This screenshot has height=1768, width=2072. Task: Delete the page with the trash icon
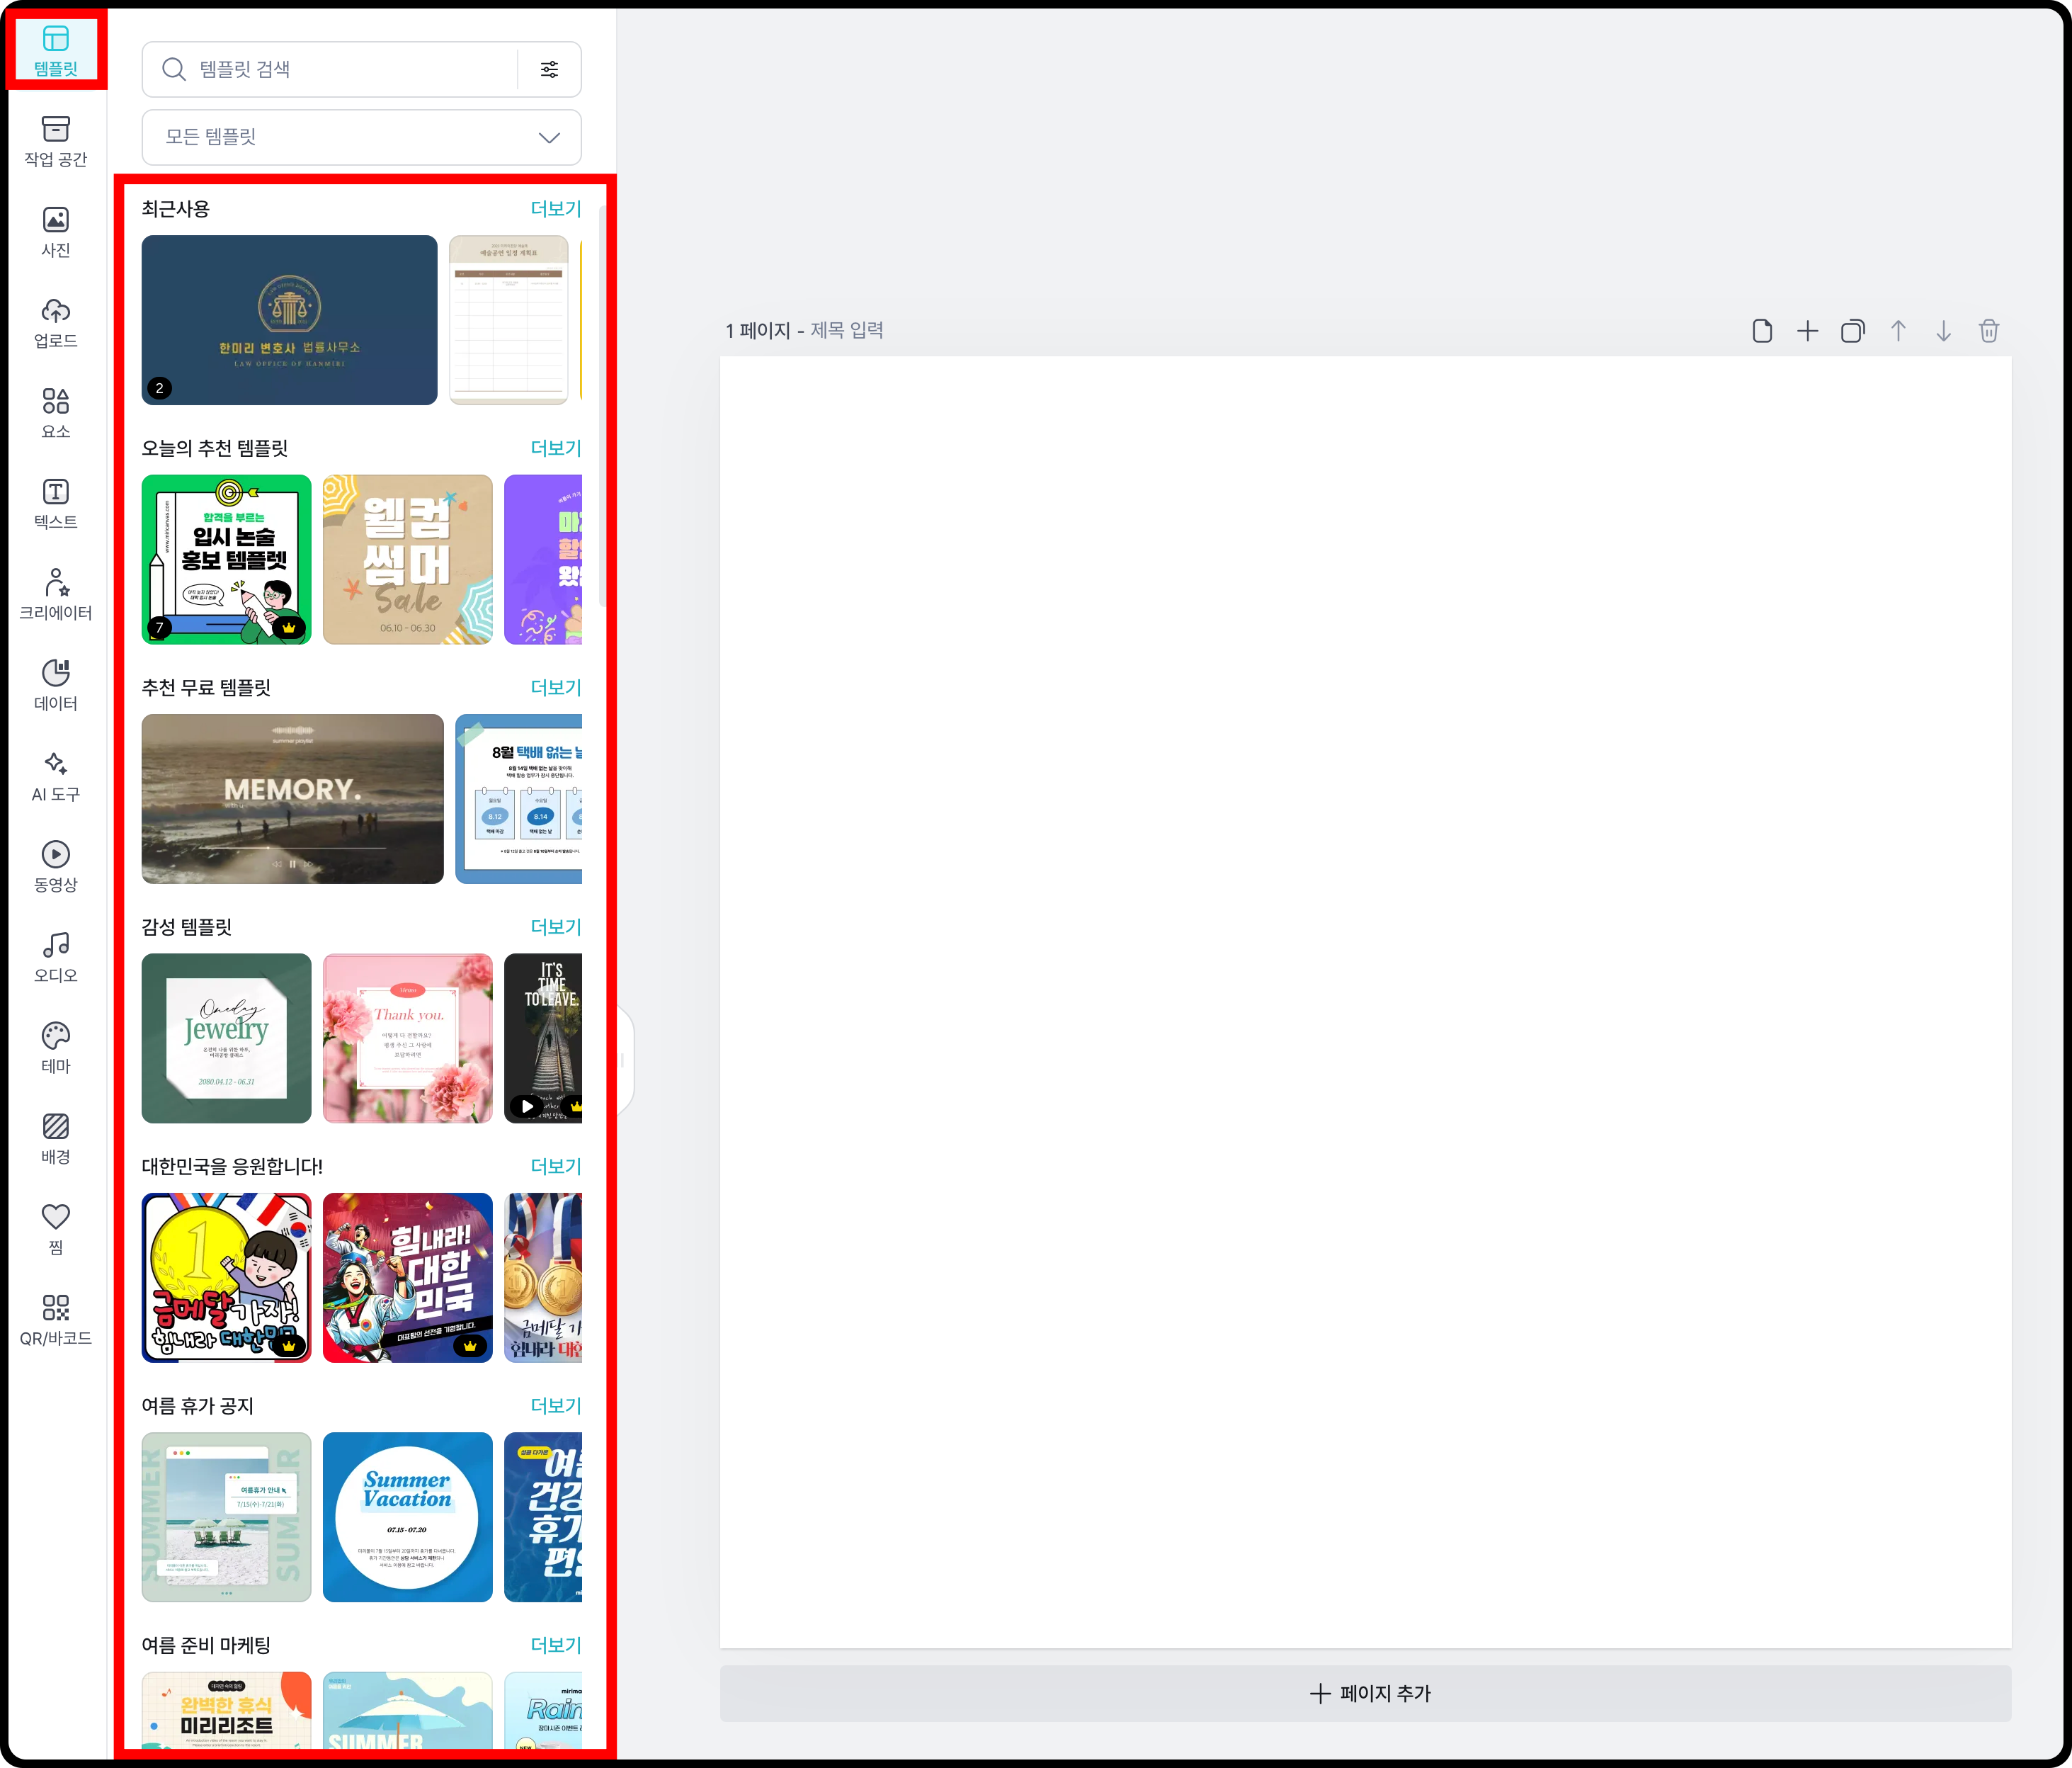(x=1988, y=331)
